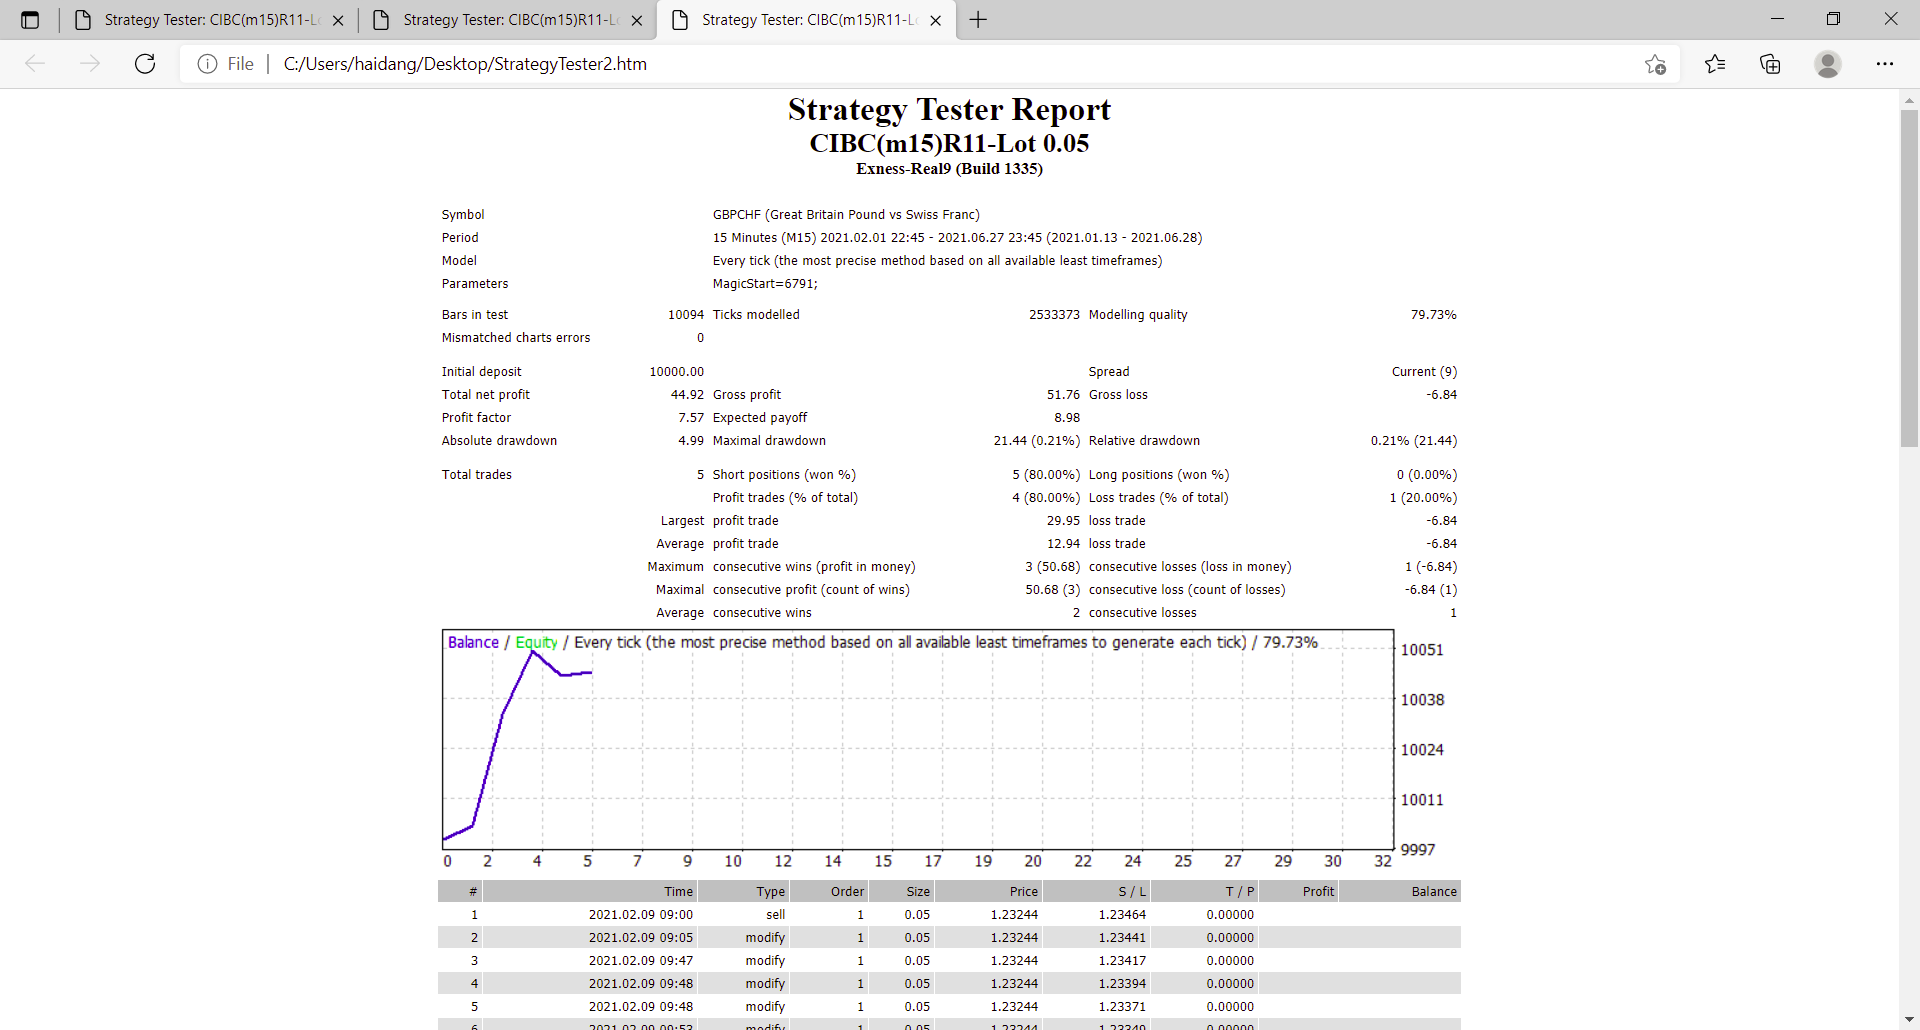Add this page to favorites star

1655,64
